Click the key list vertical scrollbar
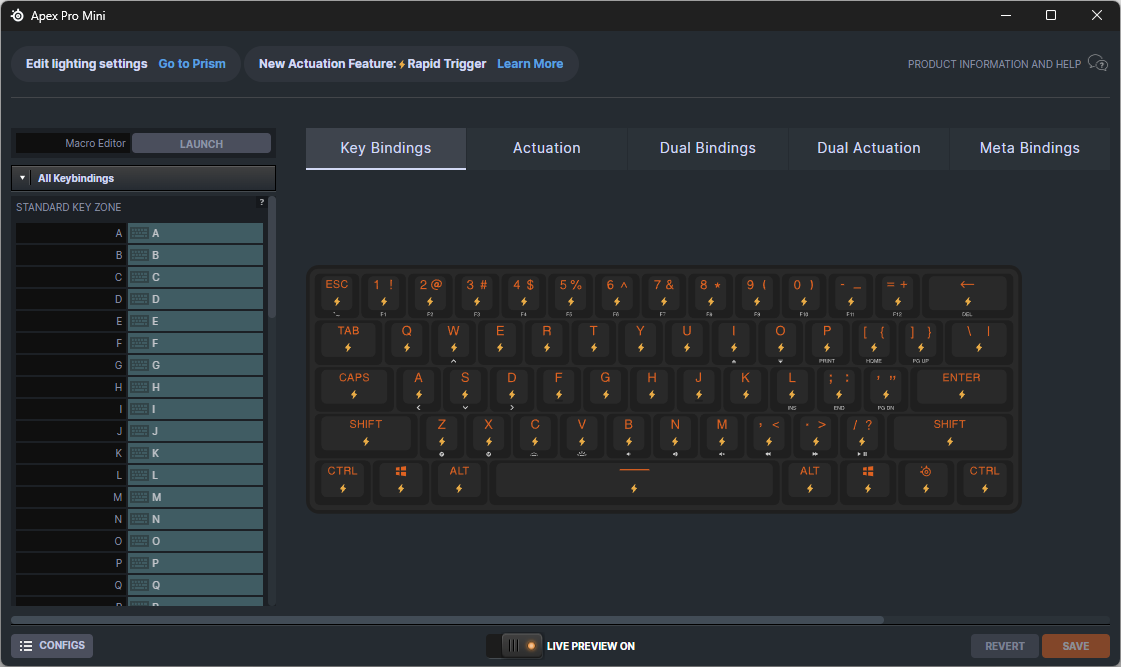Image resolution: width=1121 pixels, height=667 pixels. 272,258
